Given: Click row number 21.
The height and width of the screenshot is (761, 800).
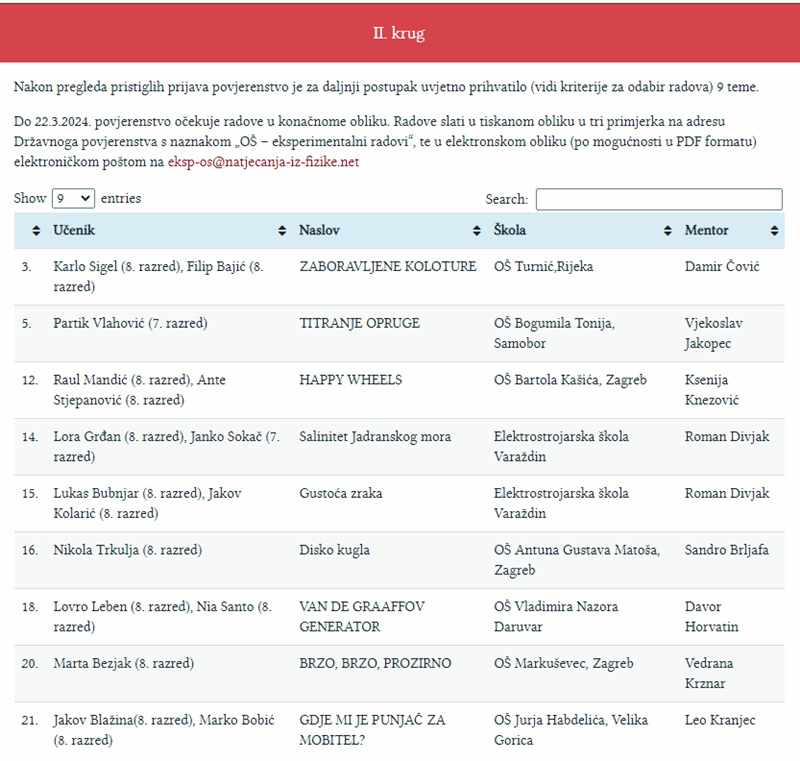Looking at the screenshot, I should [30, 720].
